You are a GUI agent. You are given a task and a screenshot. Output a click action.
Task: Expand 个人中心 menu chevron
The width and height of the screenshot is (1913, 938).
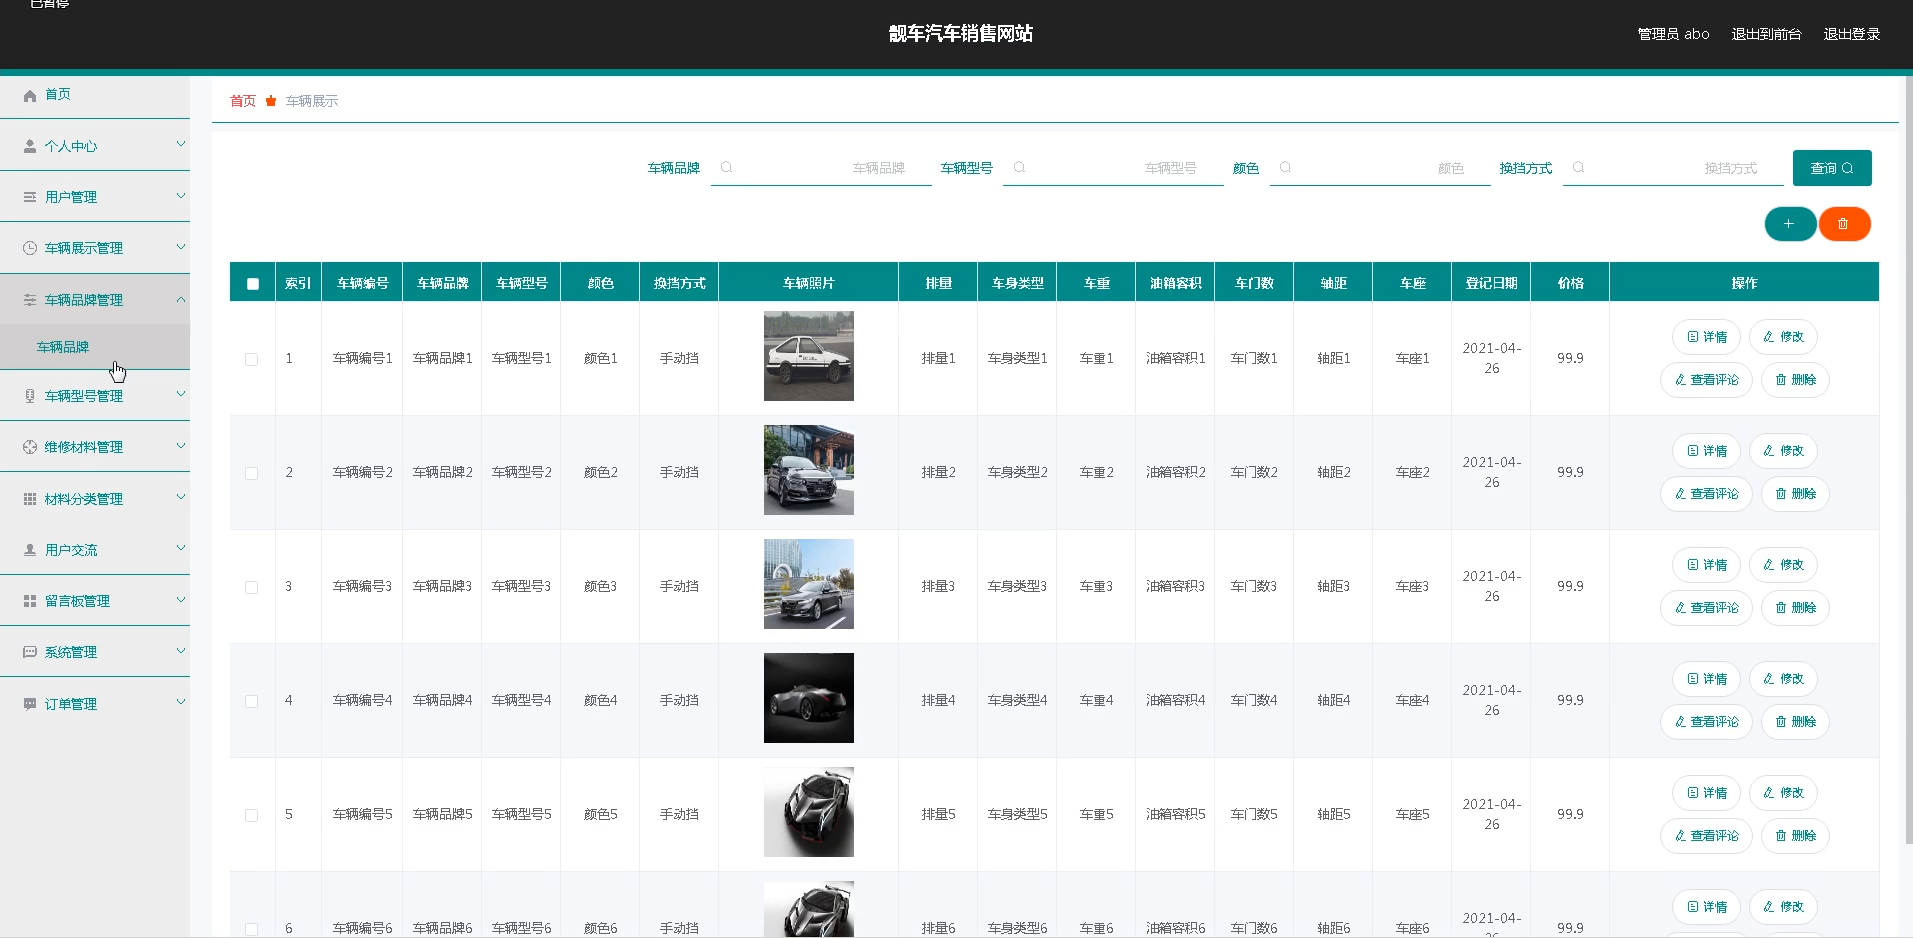pos(181,144)
